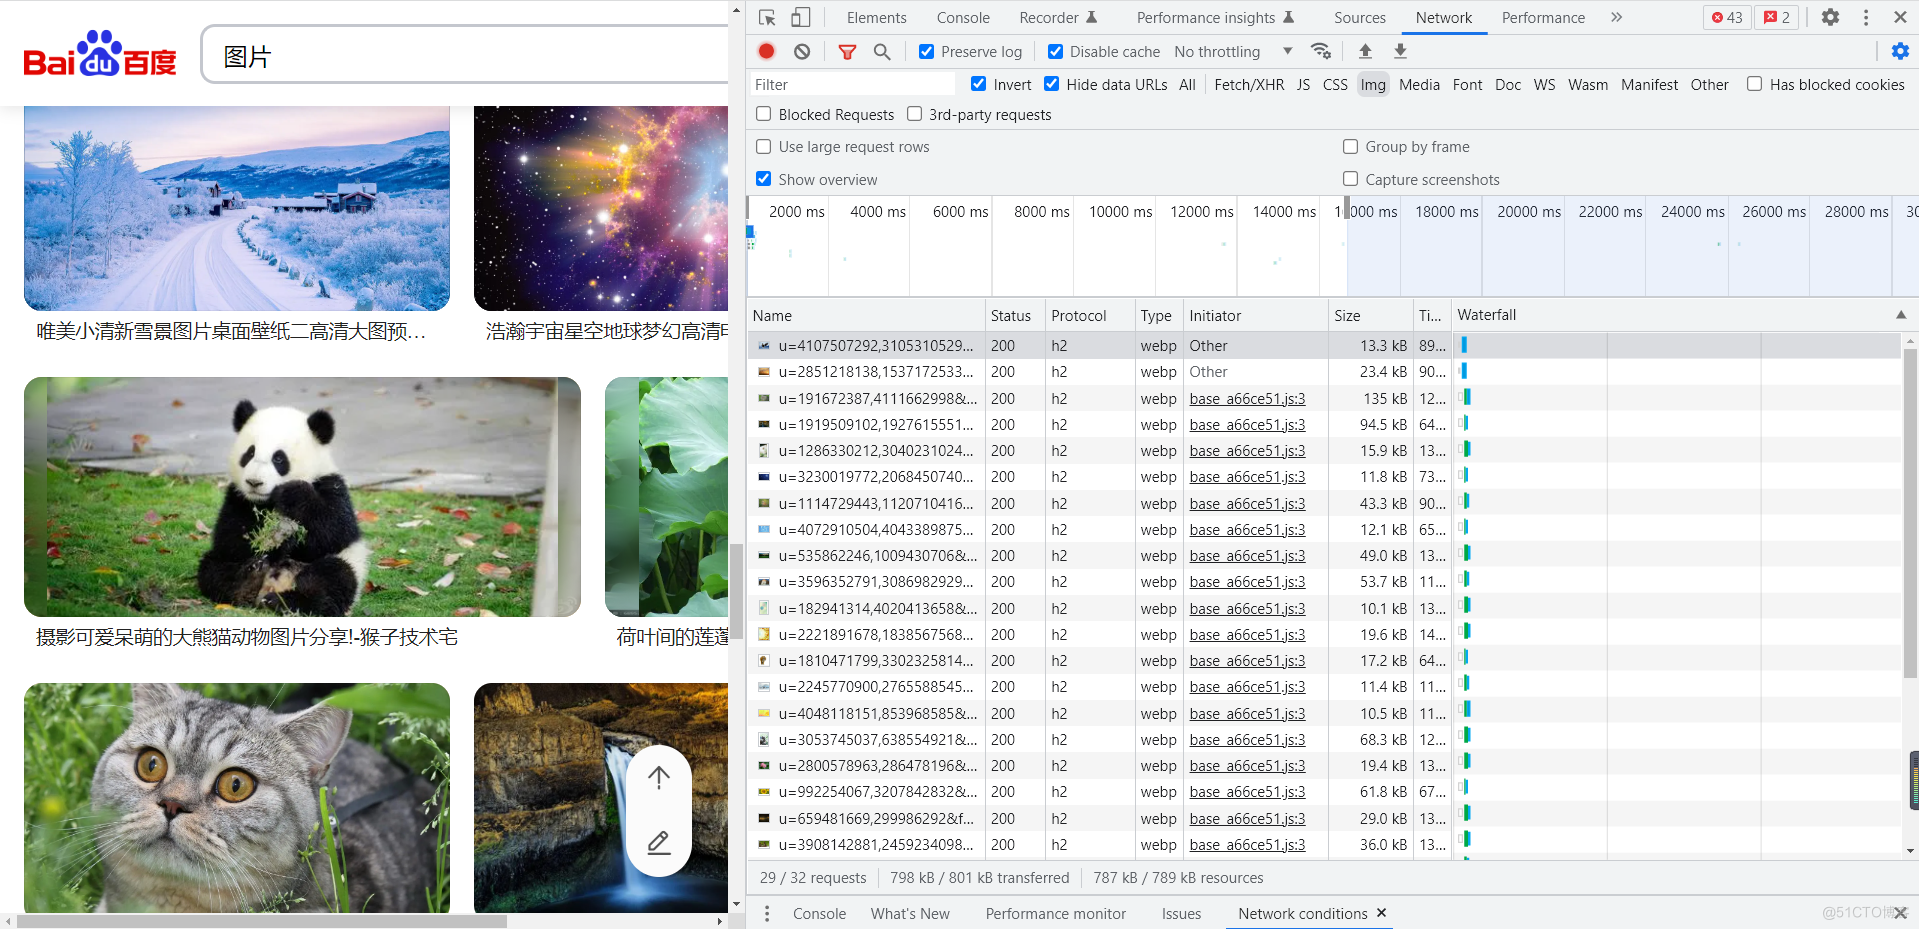Filter requests by Img type

click(1373, 84)
